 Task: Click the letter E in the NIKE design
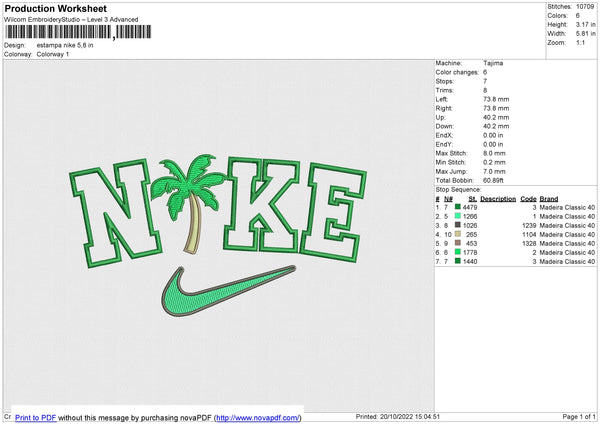(333, 212)
